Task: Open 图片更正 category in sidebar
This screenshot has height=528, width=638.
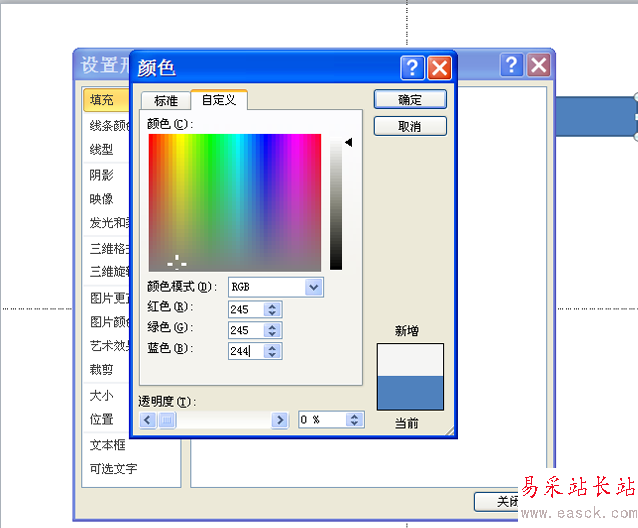Action: tap(107, 298)
